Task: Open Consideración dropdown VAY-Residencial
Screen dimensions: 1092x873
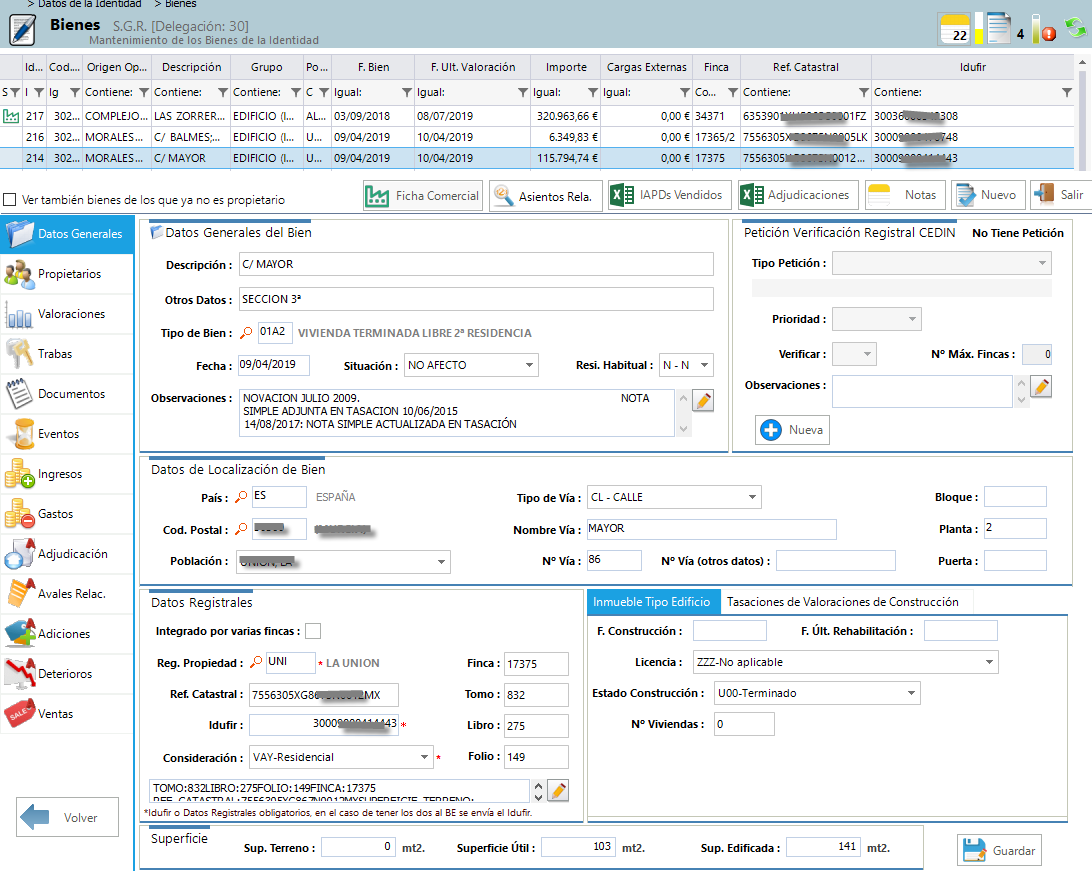Action: [341, 757]
